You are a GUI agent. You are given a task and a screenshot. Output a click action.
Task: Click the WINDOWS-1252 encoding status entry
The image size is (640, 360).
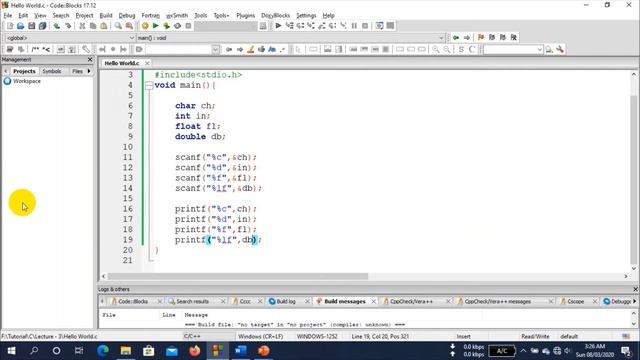(317, 336)
